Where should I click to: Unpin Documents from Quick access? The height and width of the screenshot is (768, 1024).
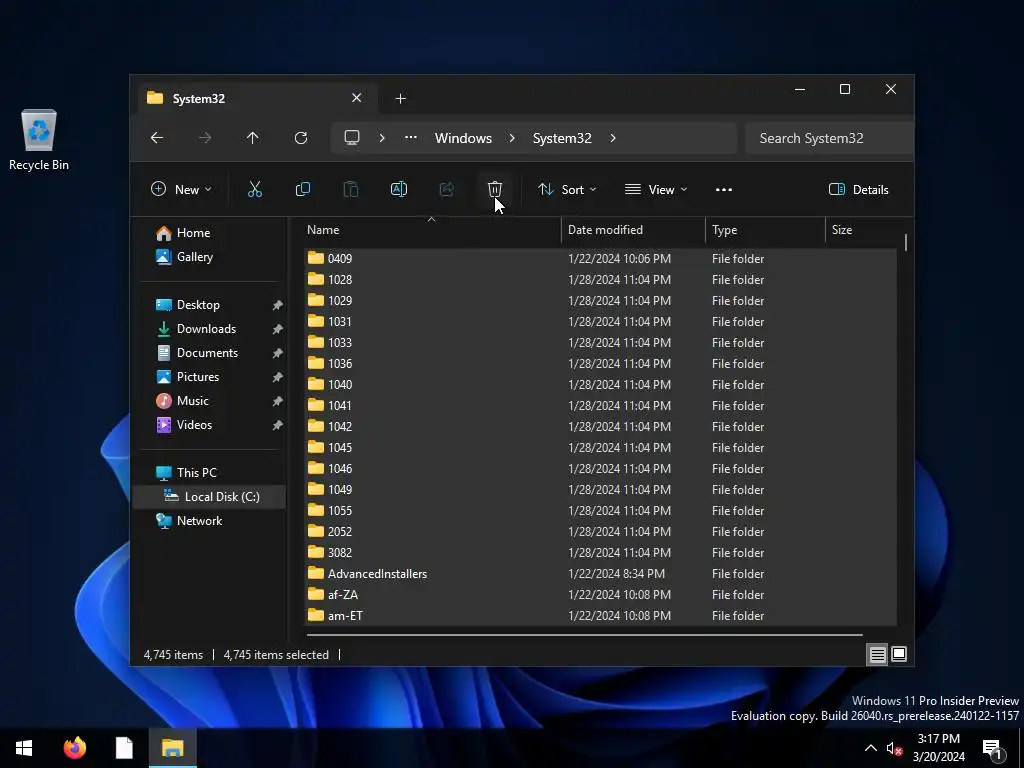278,353
